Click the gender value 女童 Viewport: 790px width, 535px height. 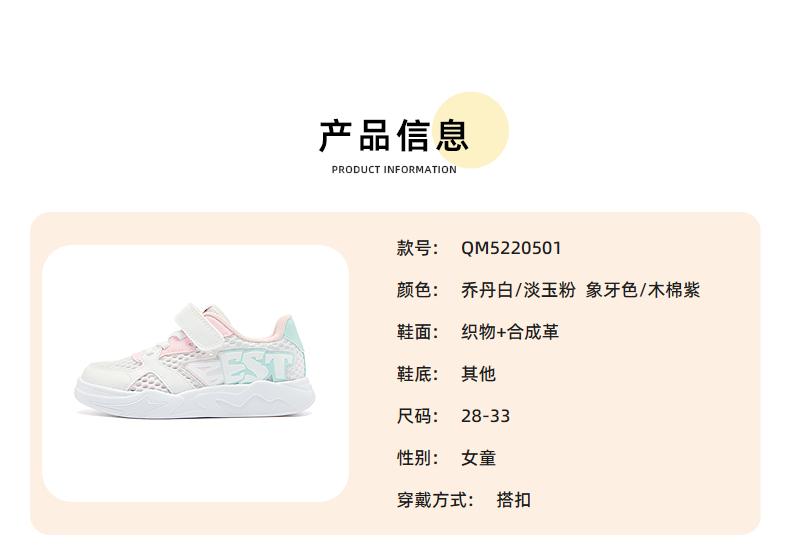pos(479,458)
